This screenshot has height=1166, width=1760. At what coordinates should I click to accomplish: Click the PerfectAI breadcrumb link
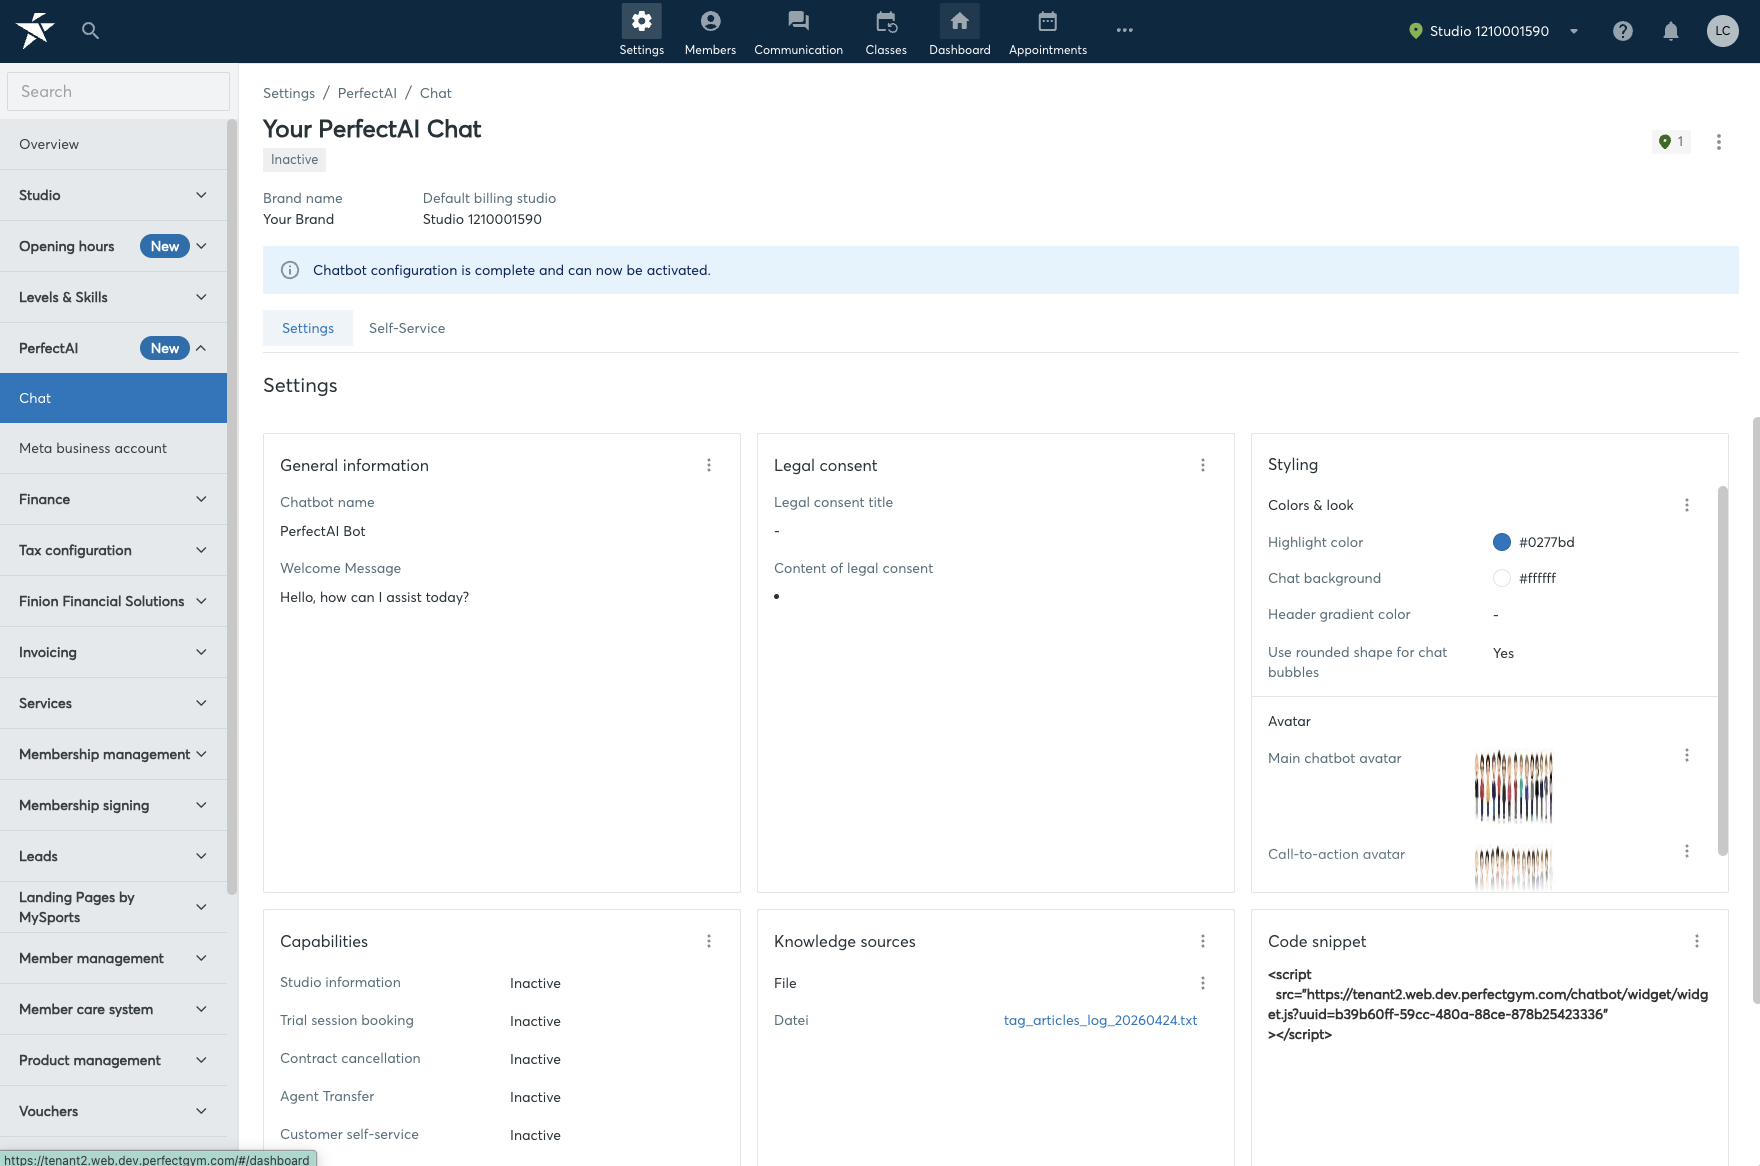click(x=367, y=93)
